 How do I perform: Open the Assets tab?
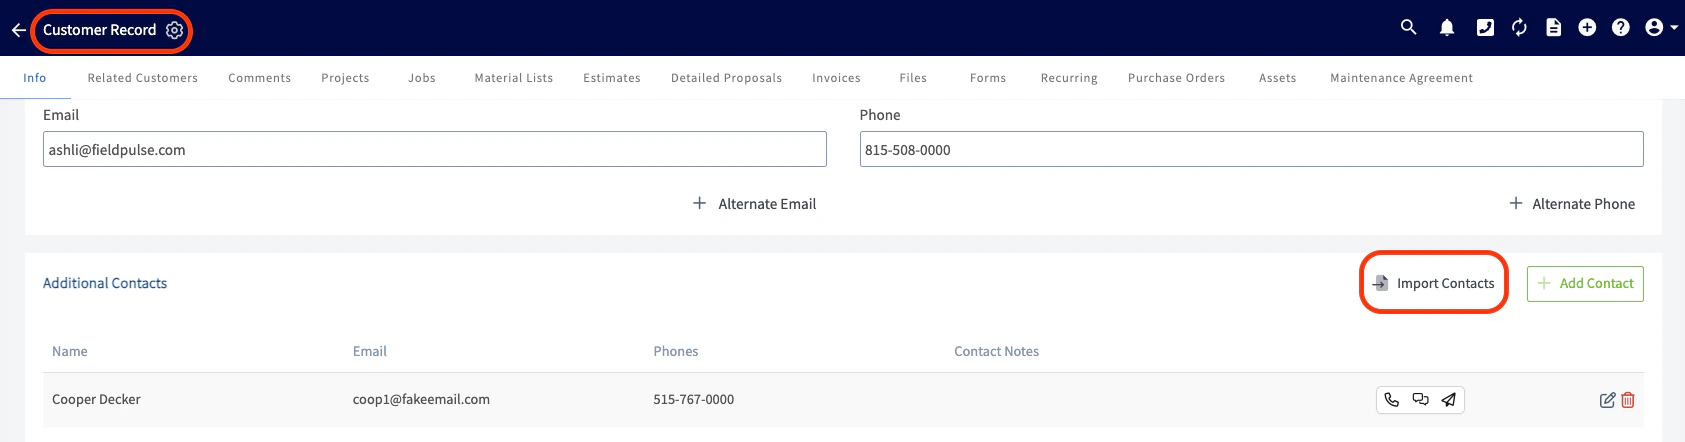1278,78
